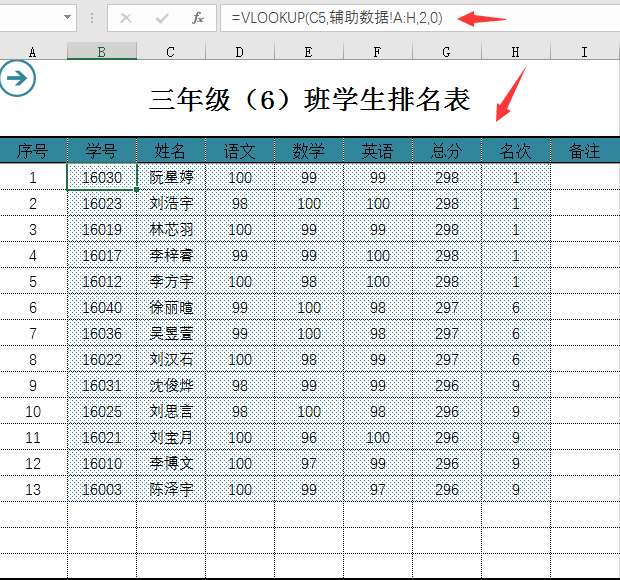Viewport: 620px width, 580px height.
Task: Select the cell with student ID 16030
Action: point(102,177)
